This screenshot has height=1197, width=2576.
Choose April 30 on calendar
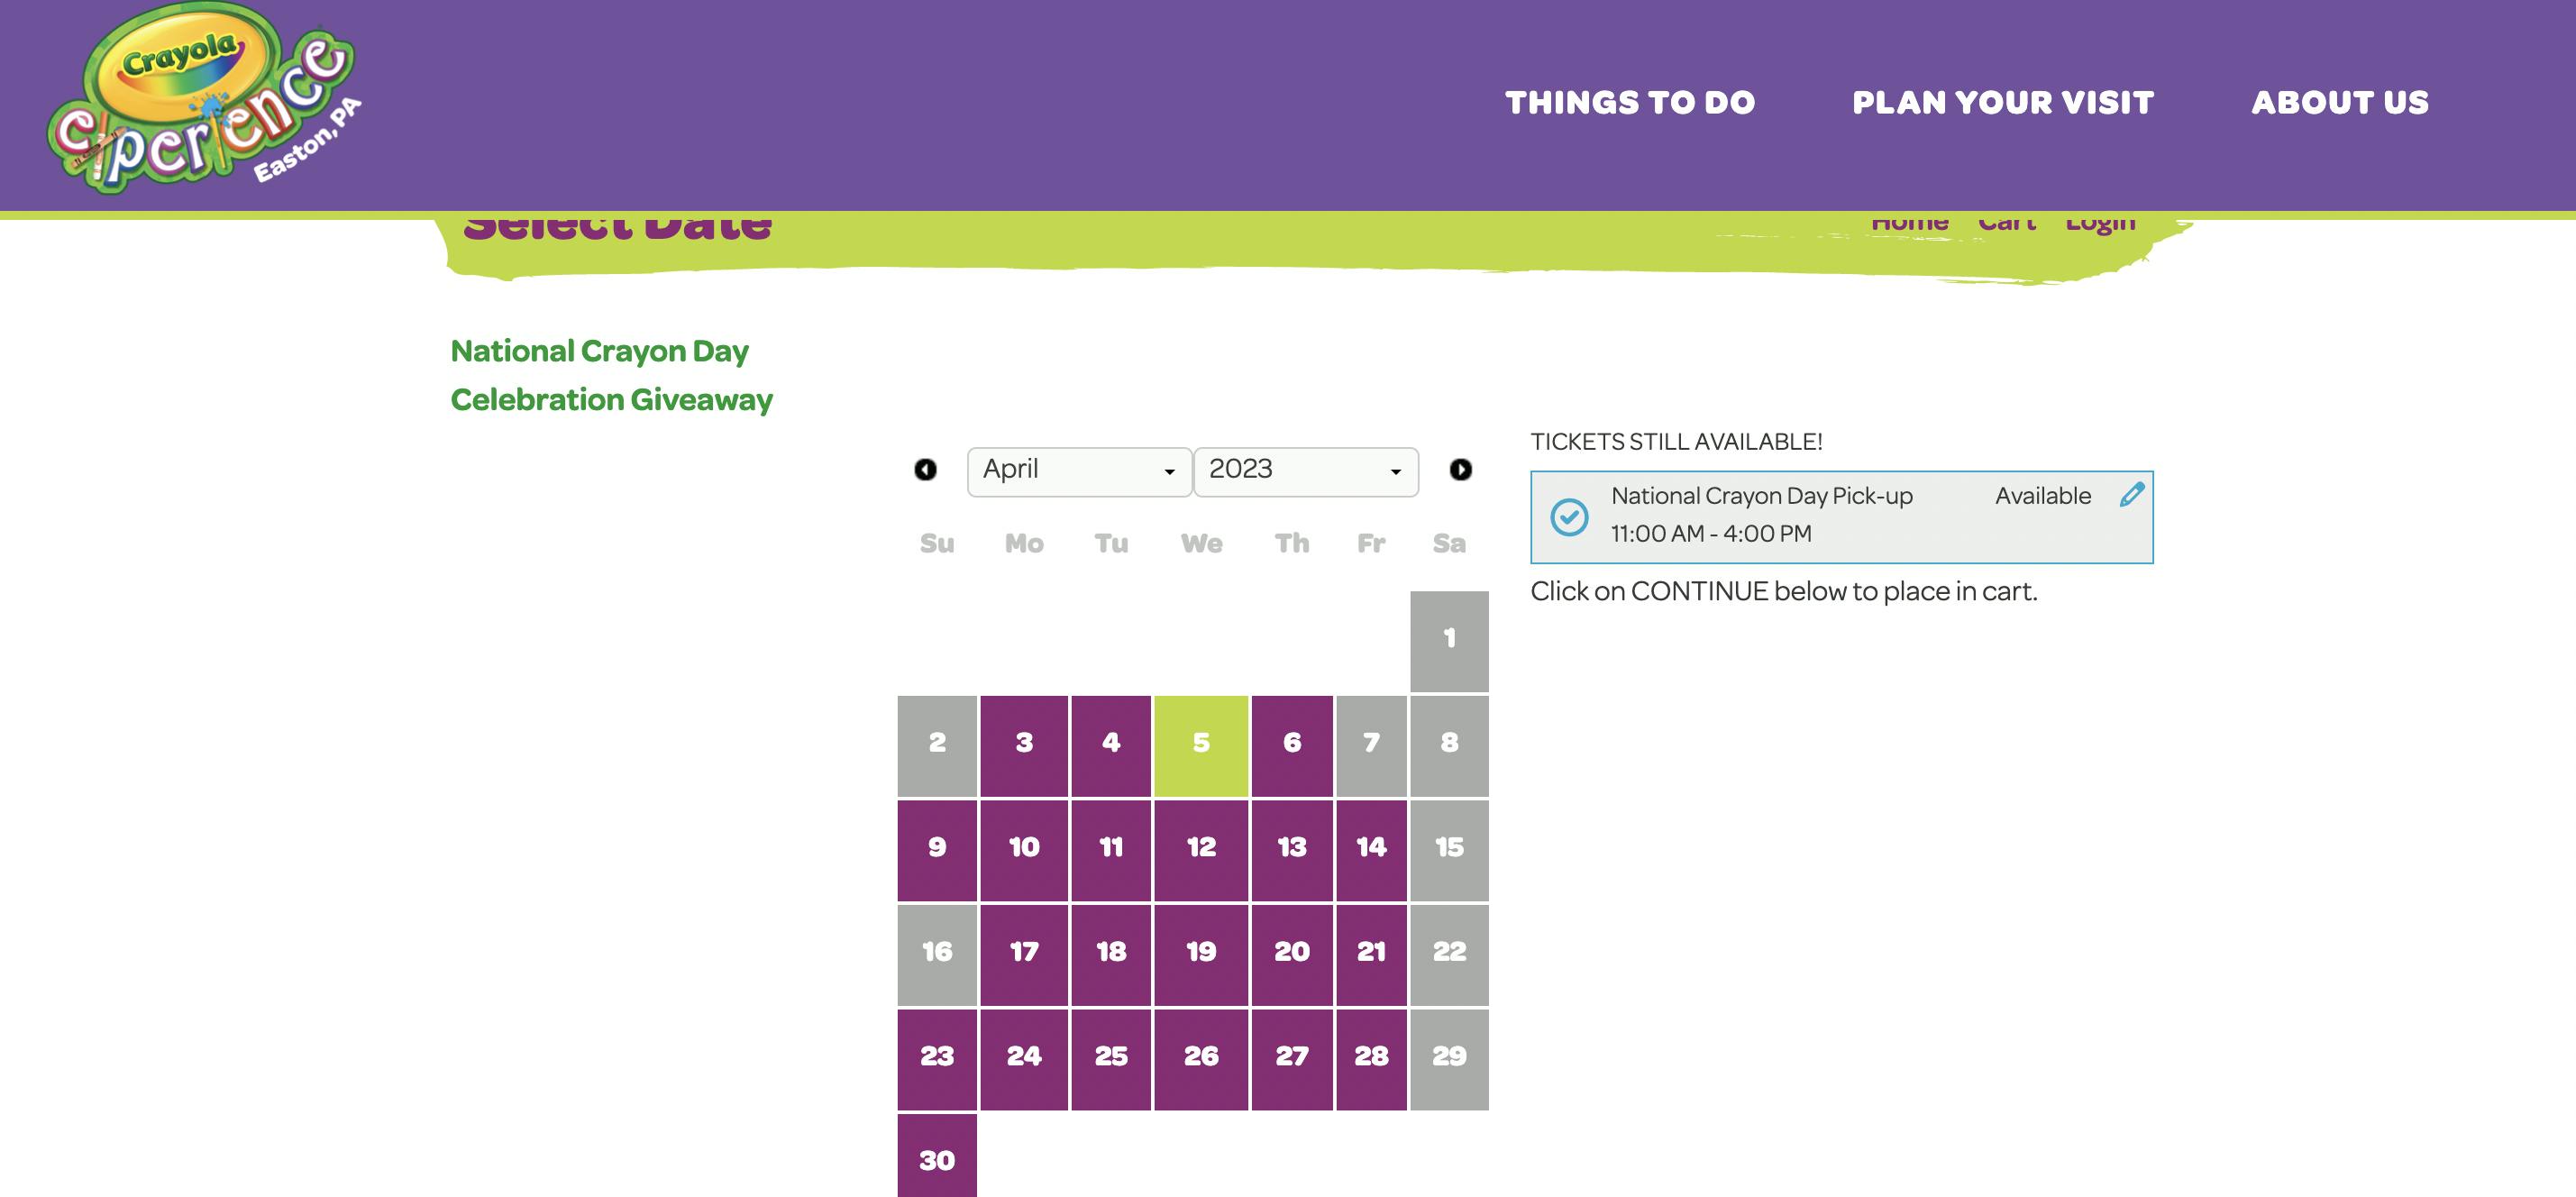point(937,1160)
